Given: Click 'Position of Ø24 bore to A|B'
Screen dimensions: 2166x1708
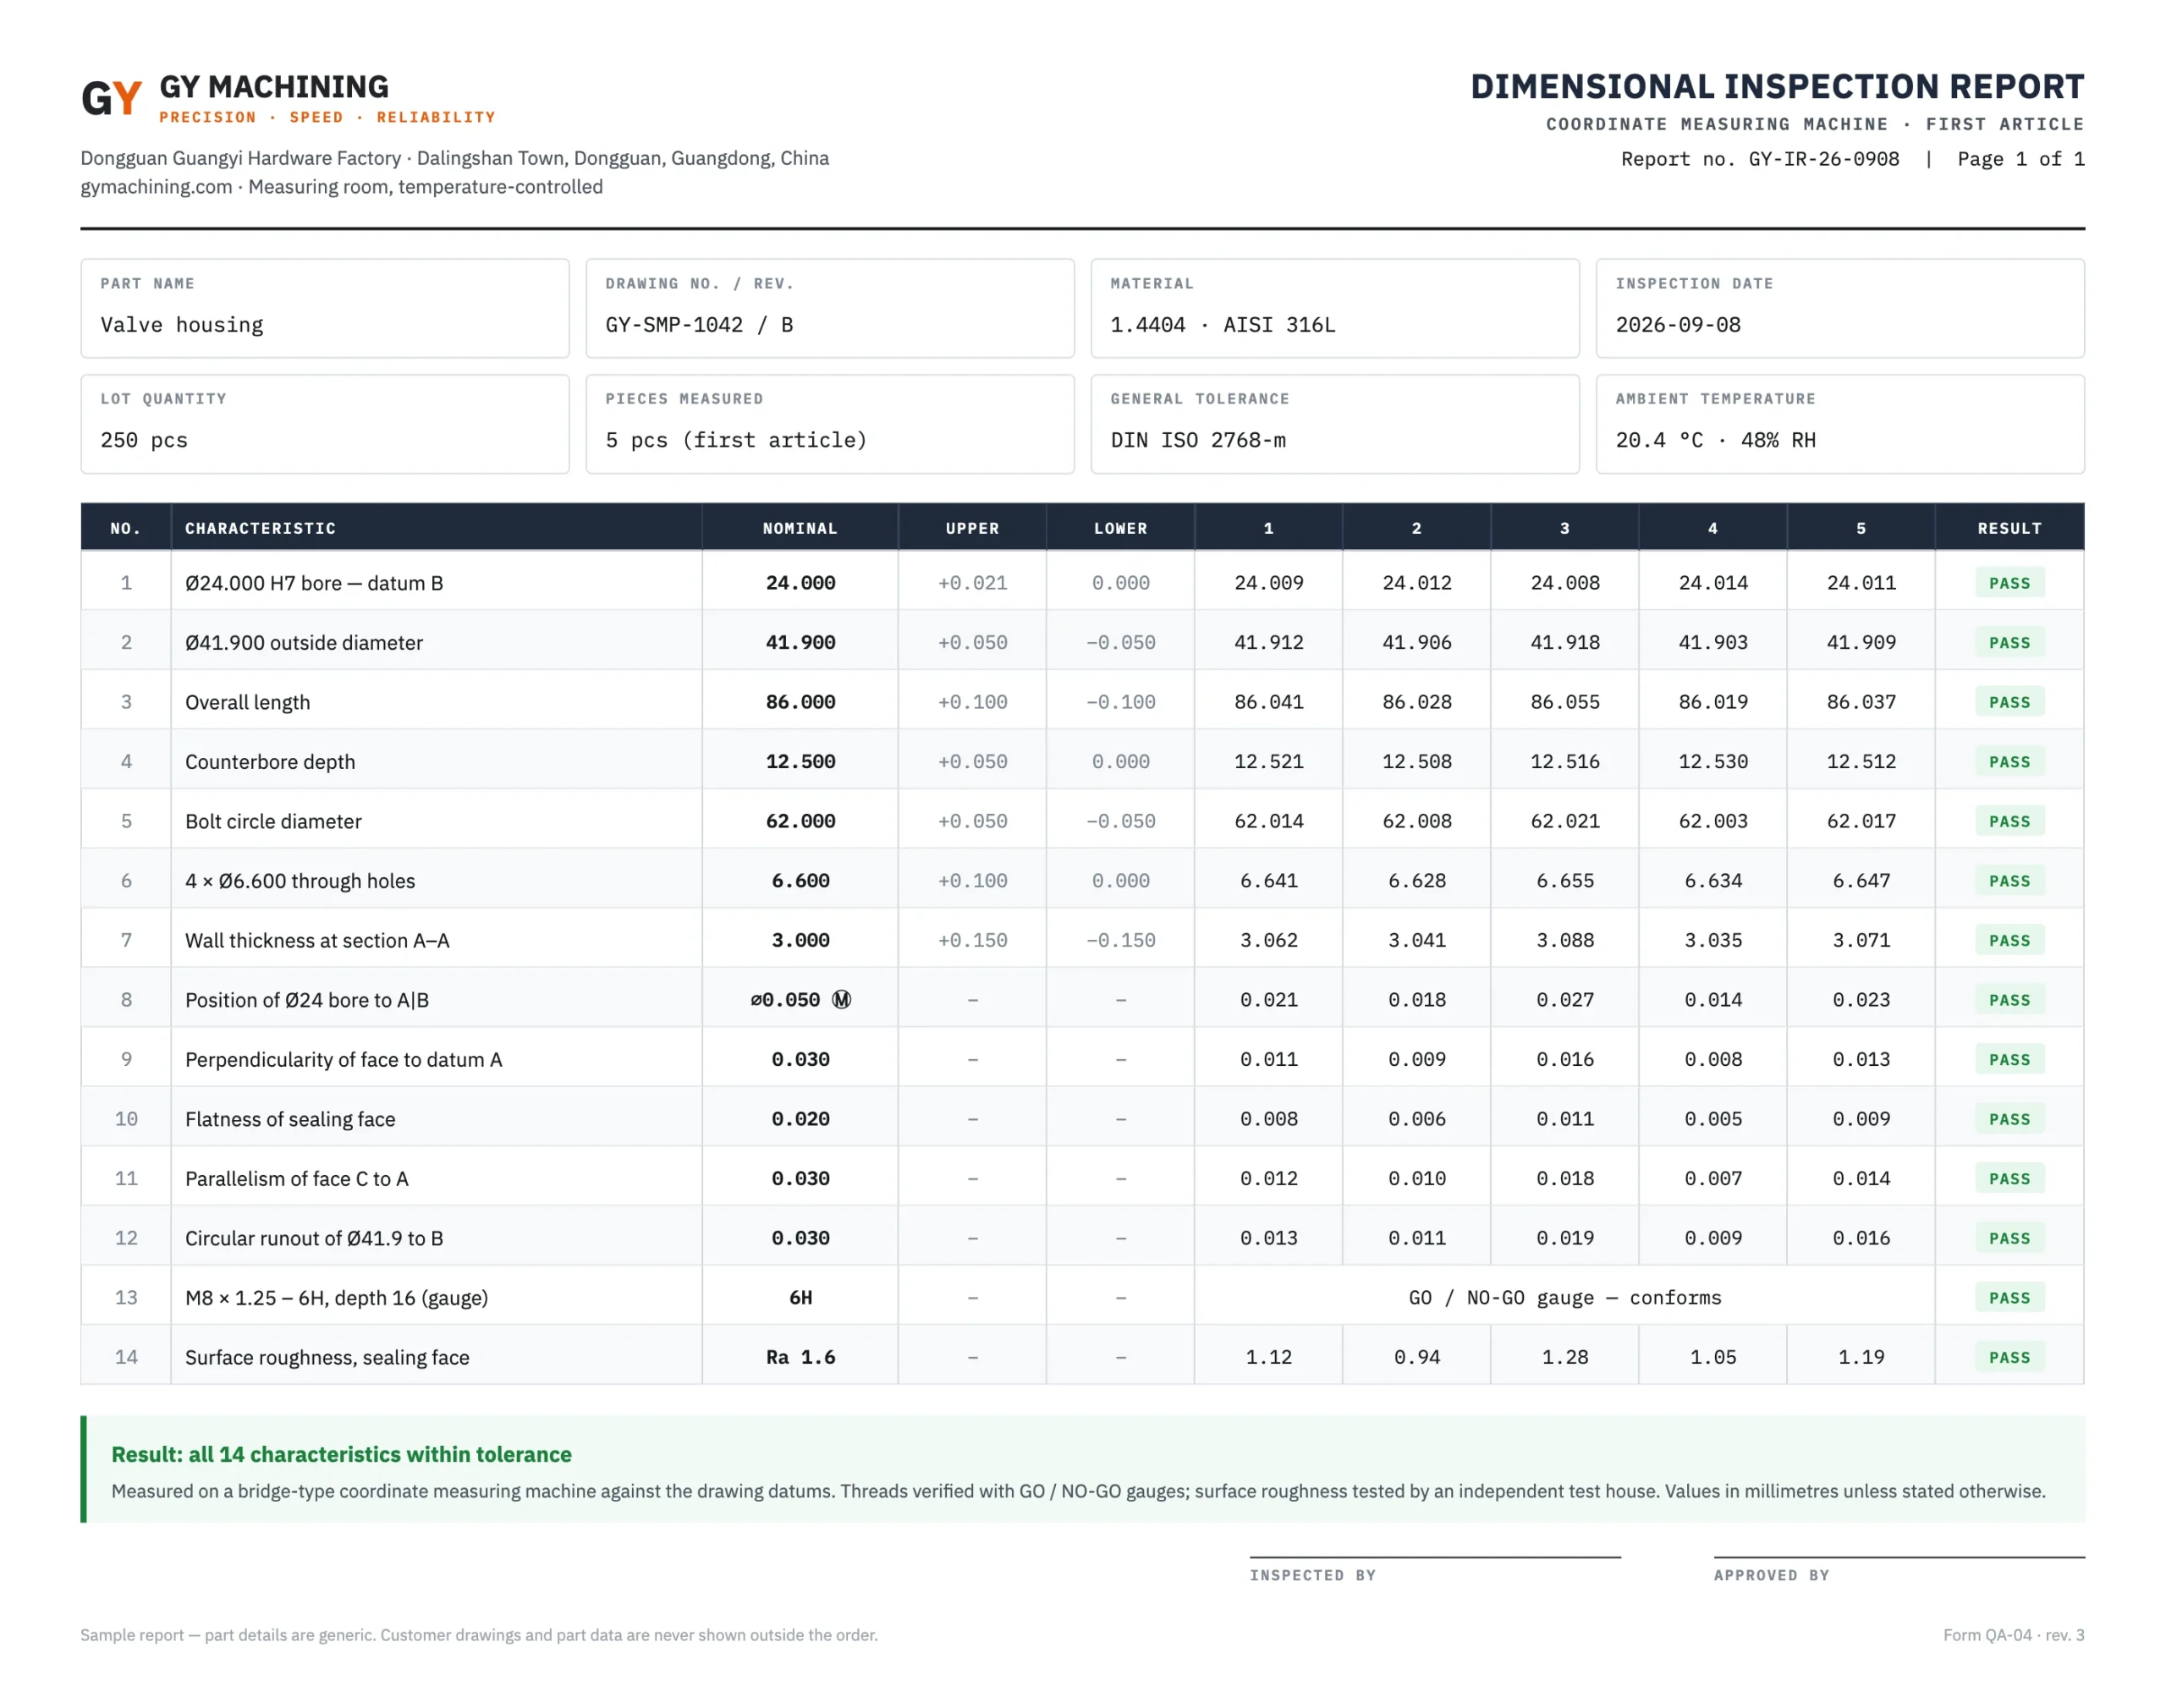Looking at the screenshot, I should click(x=307, y=1000).
